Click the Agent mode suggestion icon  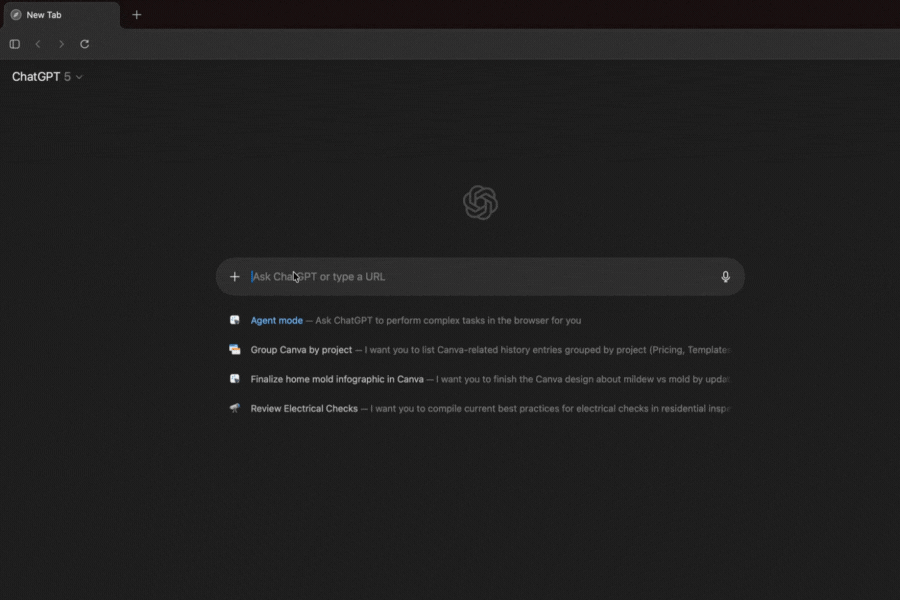[235, 321]
